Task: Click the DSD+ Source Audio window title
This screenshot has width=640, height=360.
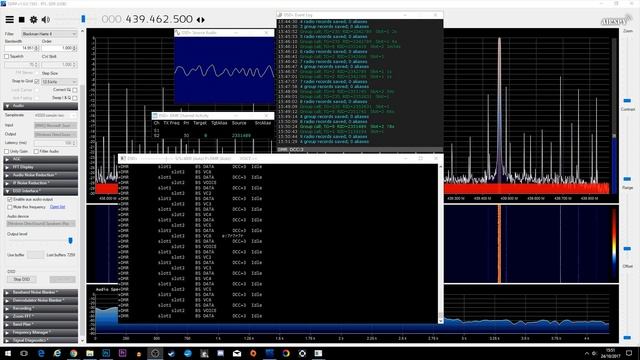Action: 199,33
